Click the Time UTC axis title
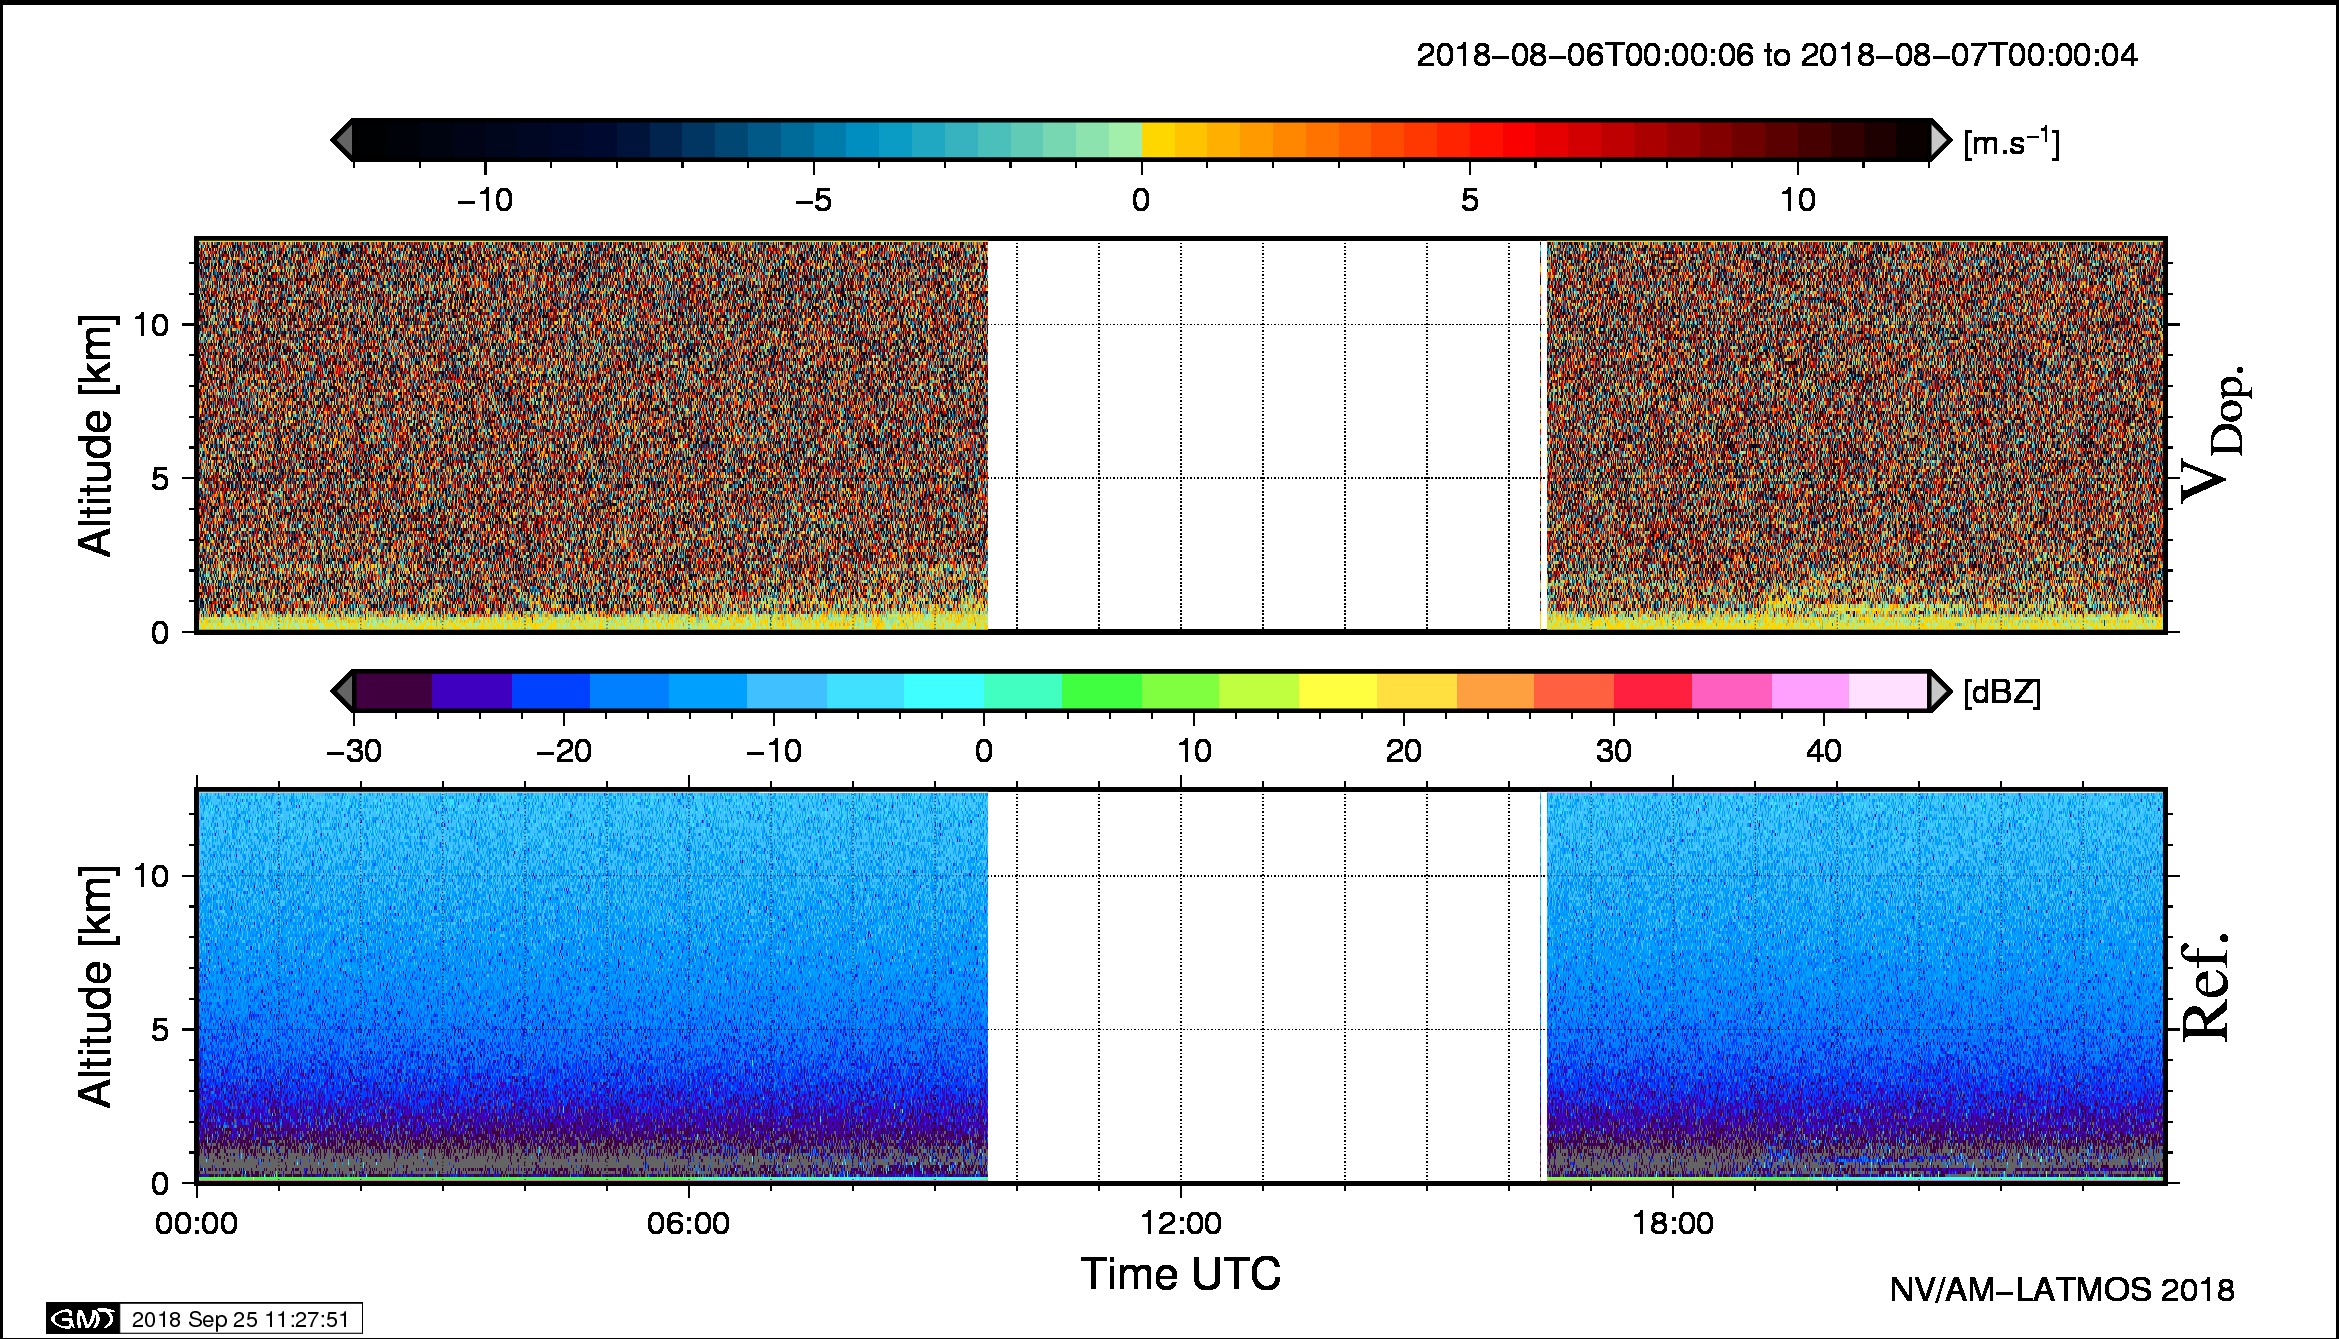This screenshot has height=1339, width=2339. point(1181,1274)
